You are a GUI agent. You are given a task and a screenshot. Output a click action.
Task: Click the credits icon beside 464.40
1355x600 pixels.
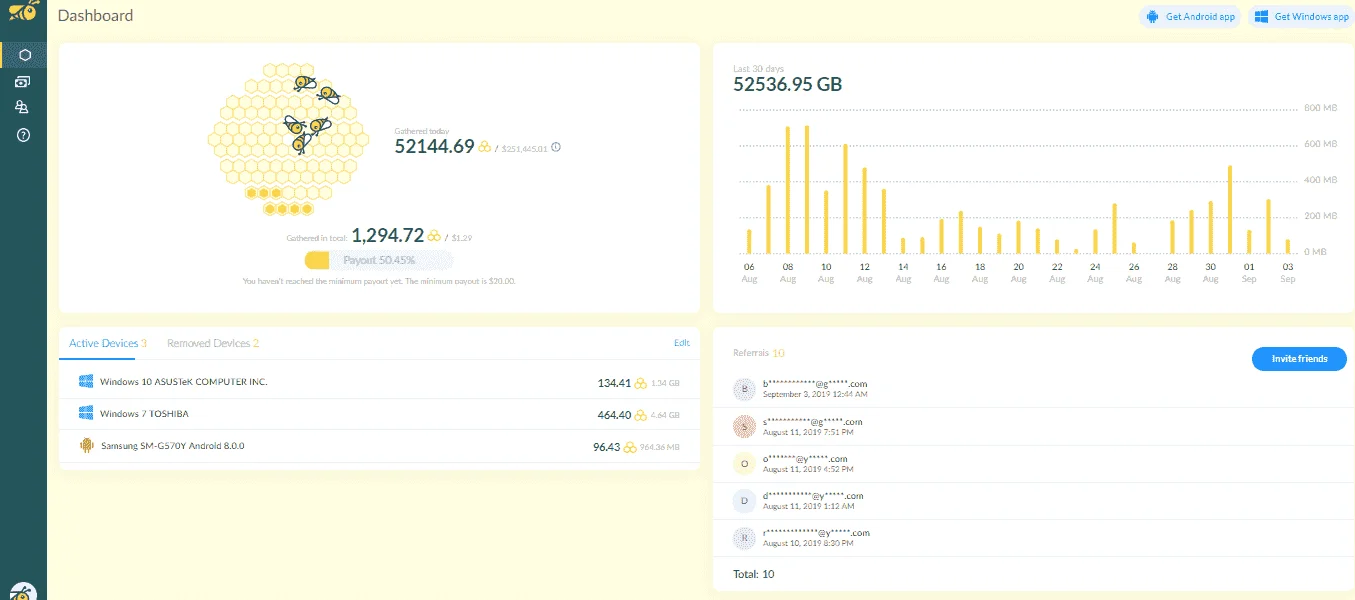640,415
